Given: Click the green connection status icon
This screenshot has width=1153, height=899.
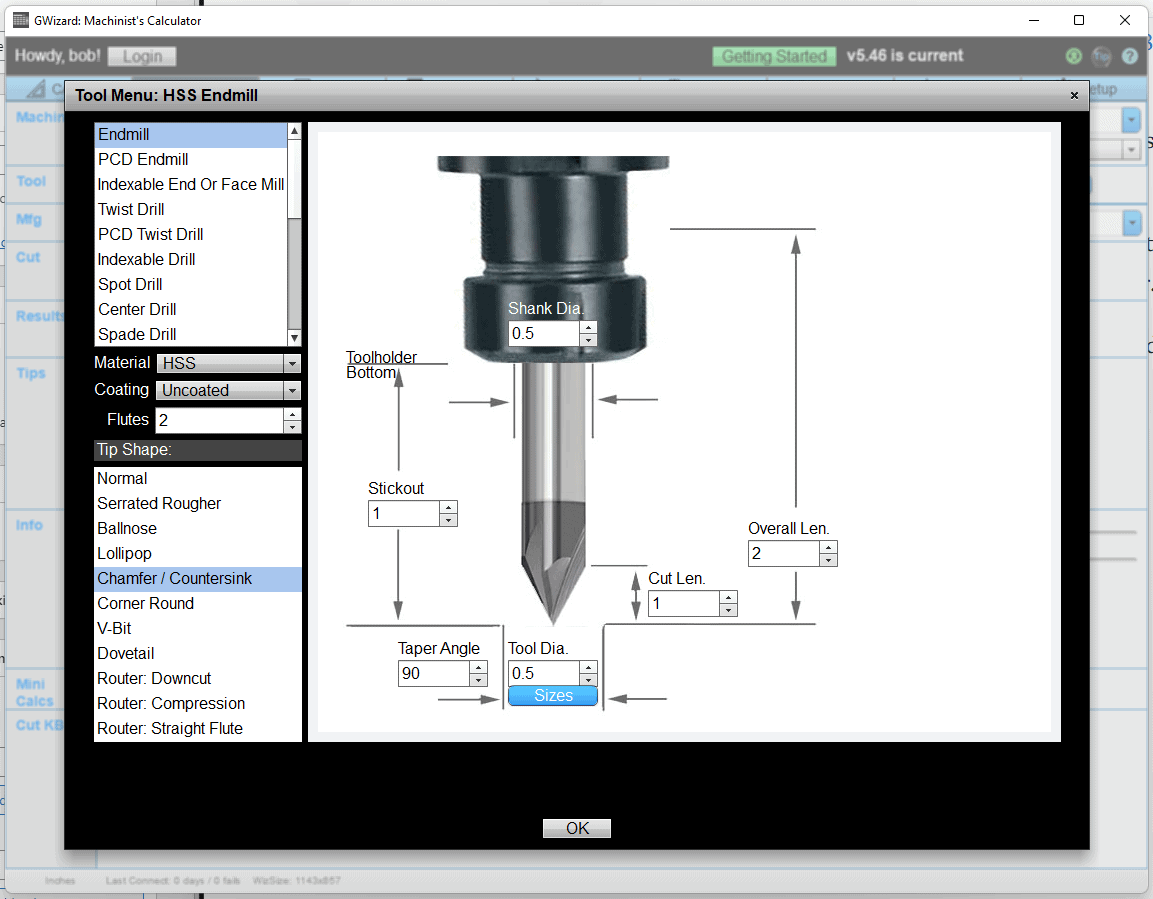Looking at the screenshot, I should coord(1073,56).
